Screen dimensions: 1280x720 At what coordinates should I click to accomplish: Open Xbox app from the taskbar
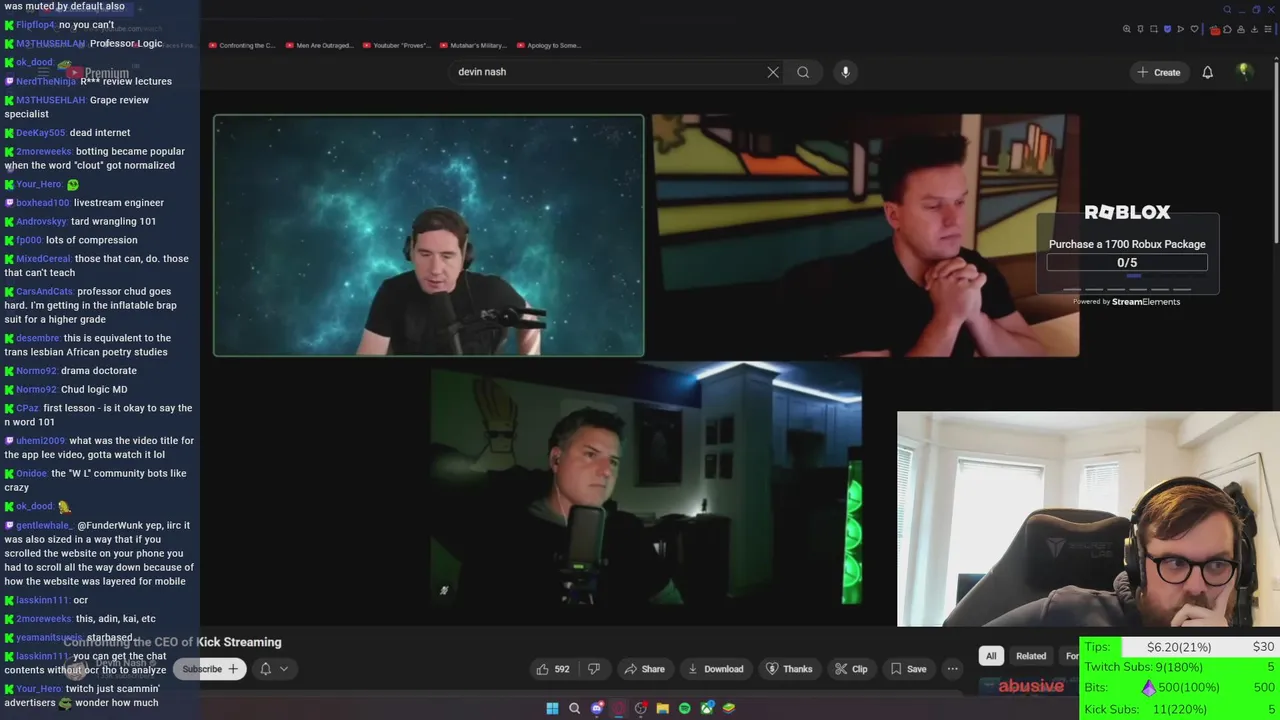click(x=707, y=708)
